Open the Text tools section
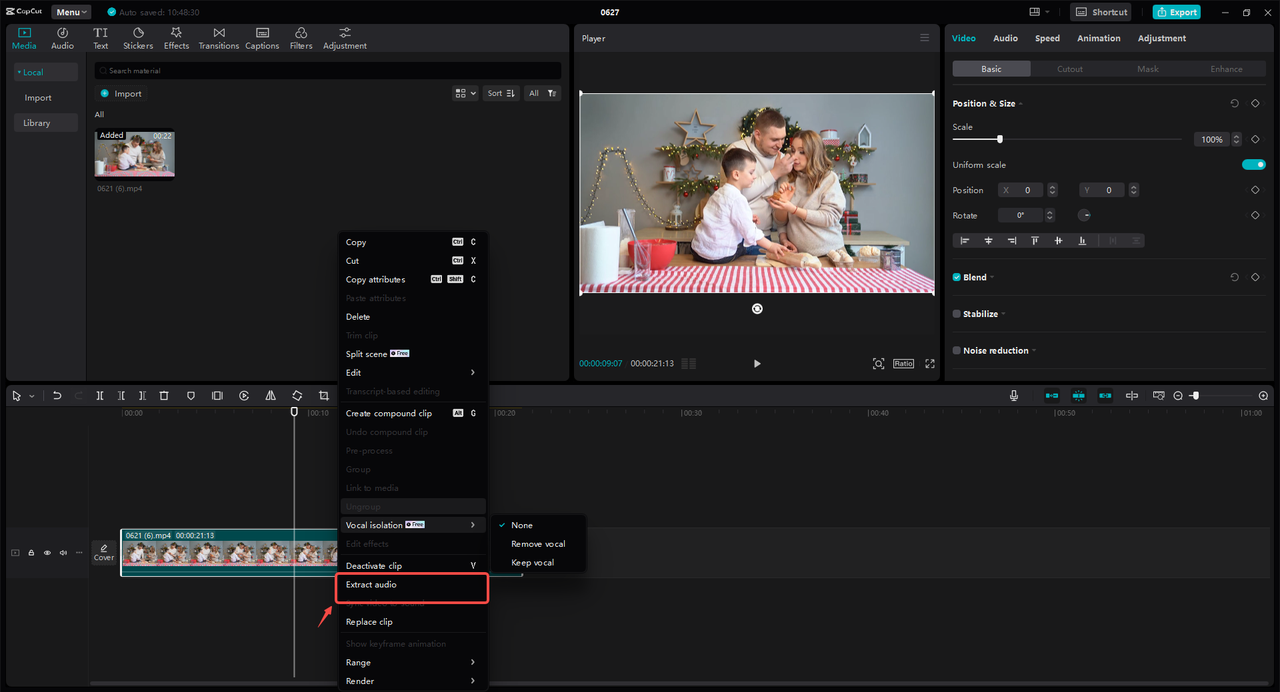This screenshot has width=1280, height=692. (101, 38)
